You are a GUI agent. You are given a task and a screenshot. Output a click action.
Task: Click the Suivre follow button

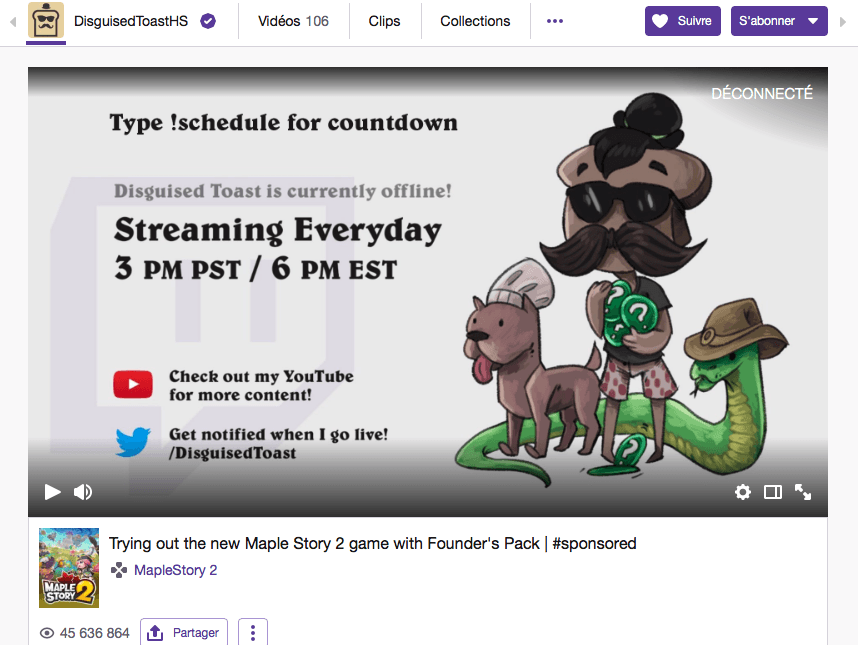pyautogui.click(x=682, y=21)
